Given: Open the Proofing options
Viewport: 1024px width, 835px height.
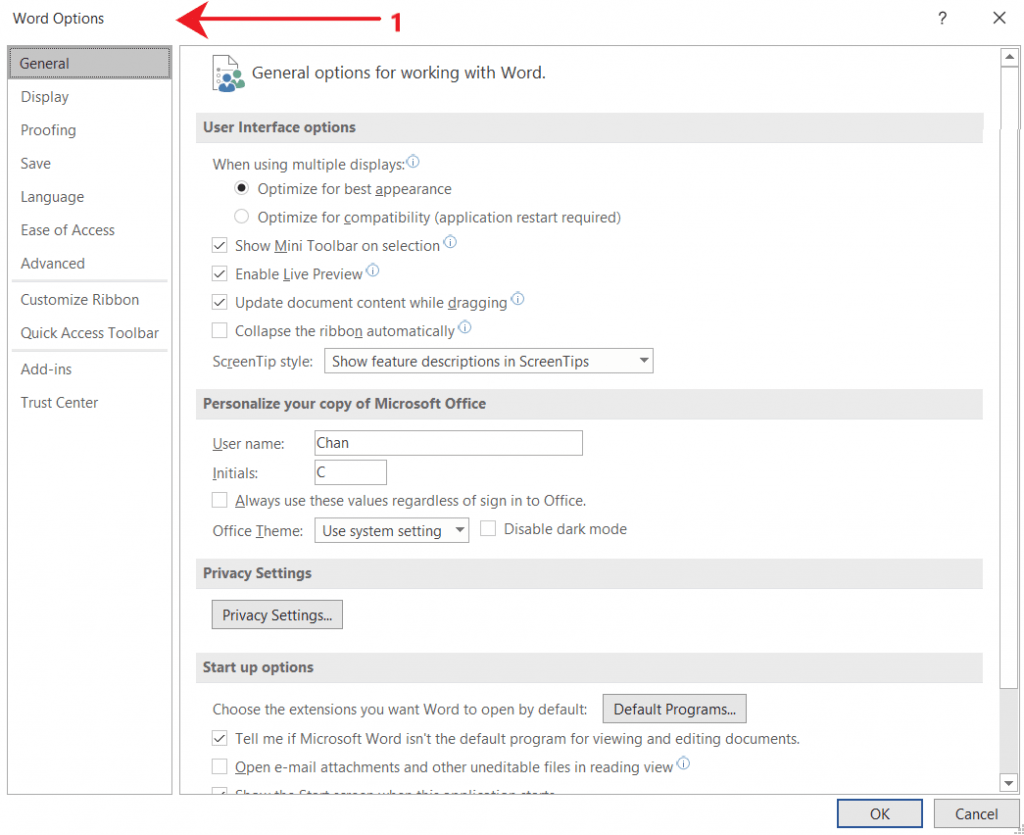Looking at the screenshot, I should [89, 130].
